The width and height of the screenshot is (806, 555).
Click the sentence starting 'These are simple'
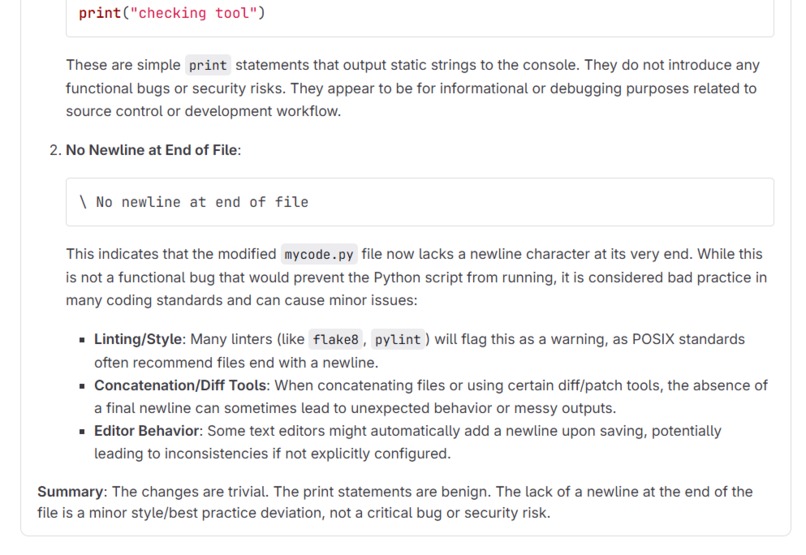click(124, 66)
